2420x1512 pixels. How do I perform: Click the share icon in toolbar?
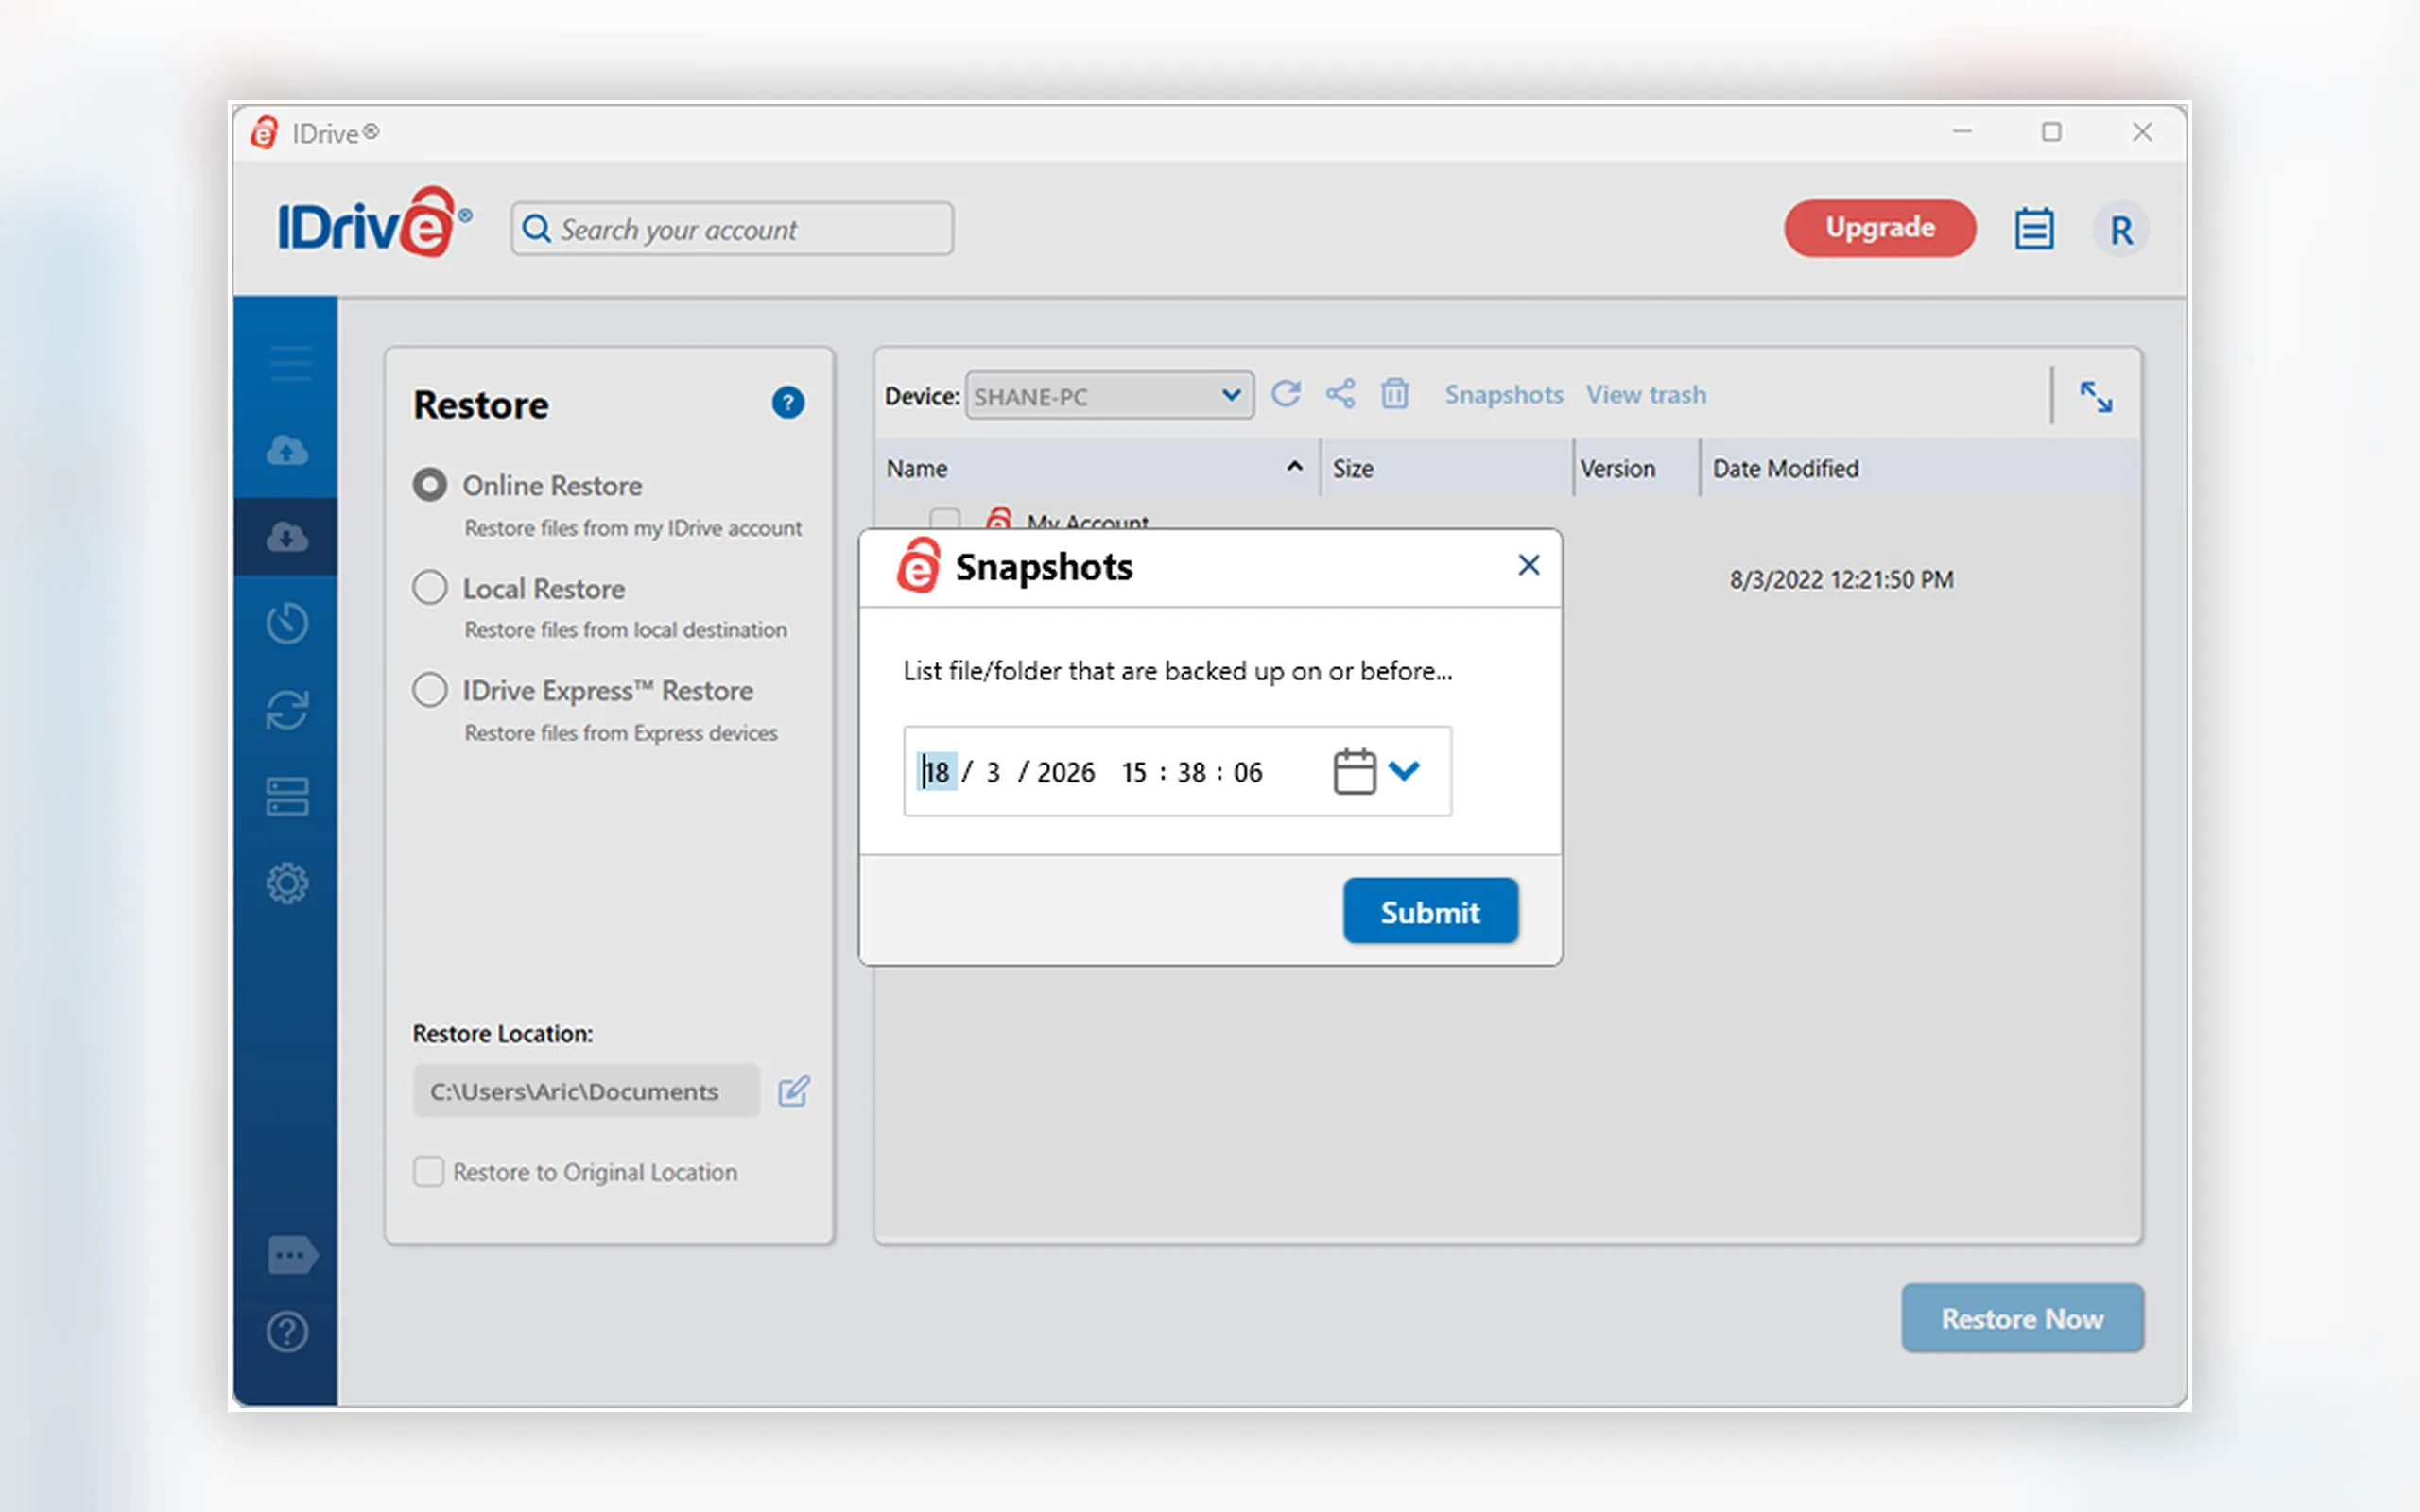coord(1340,394)
